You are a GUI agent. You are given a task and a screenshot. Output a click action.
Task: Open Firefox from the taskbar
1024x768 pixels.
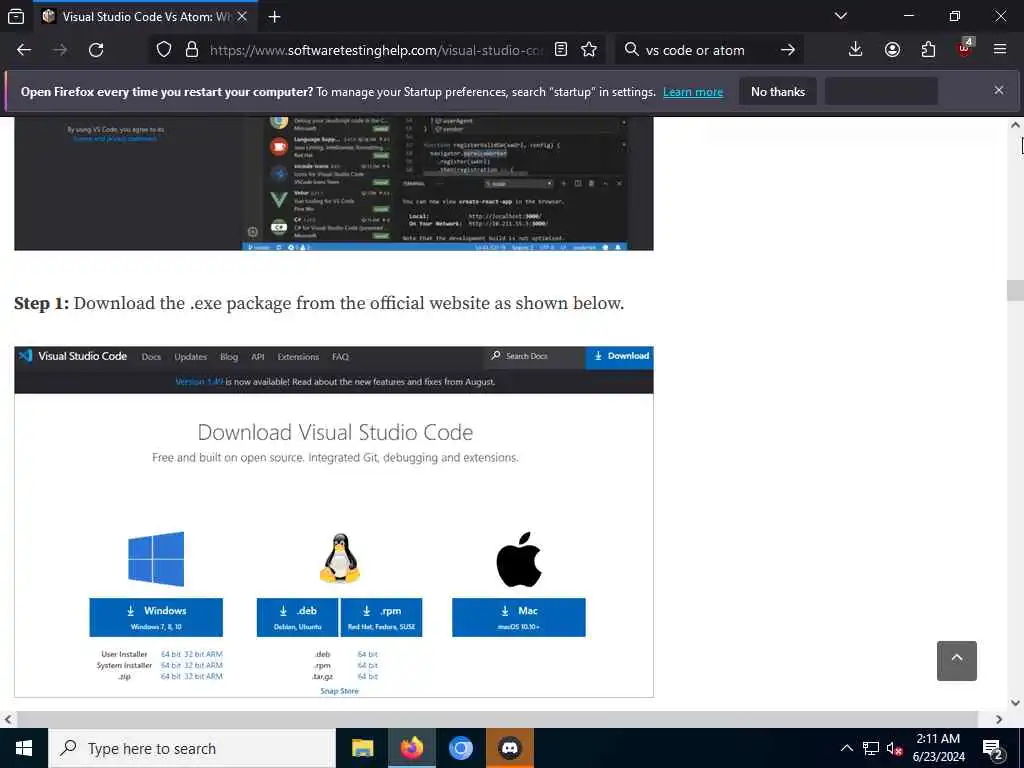click(x=411, y=748)
